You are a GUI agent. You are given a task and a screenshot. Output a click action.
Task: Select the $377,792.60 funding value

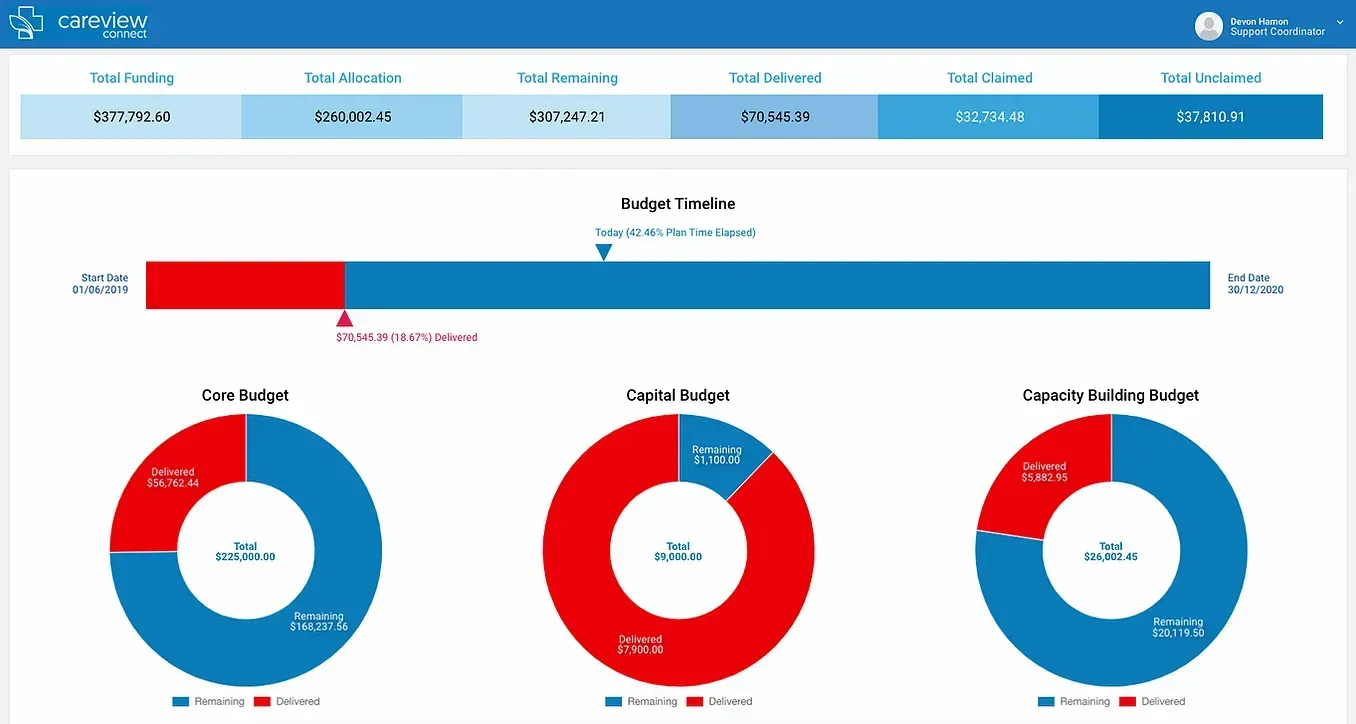(132, 117)
